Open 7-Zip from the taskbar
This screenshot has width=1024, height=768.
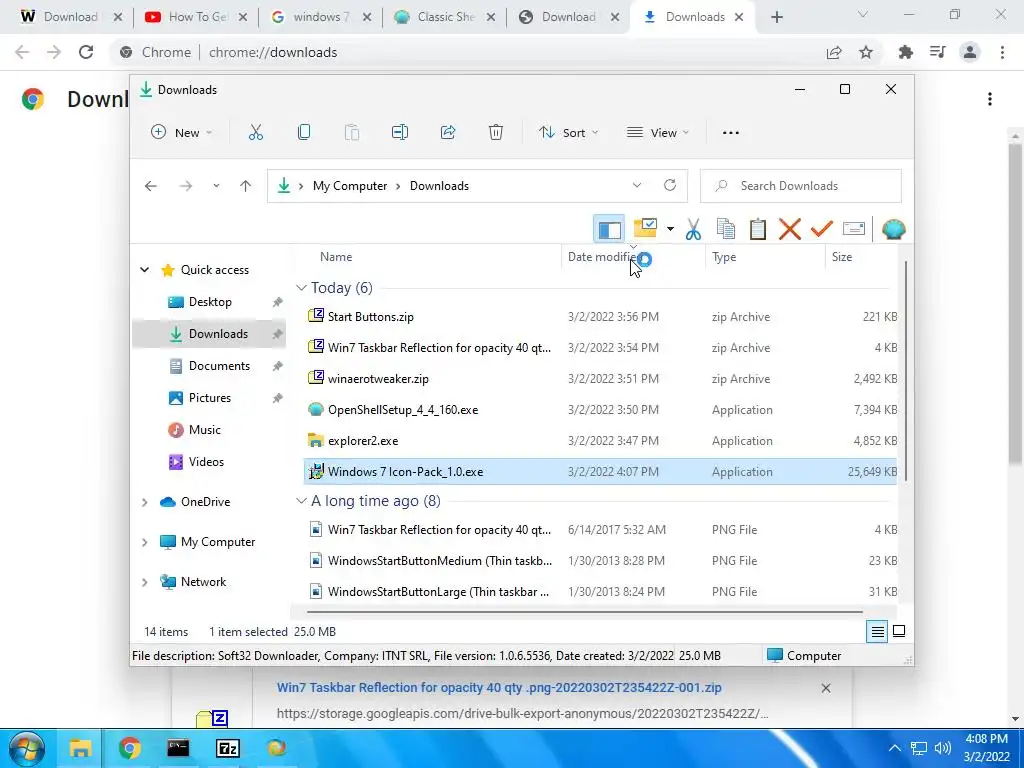(228, 748)
